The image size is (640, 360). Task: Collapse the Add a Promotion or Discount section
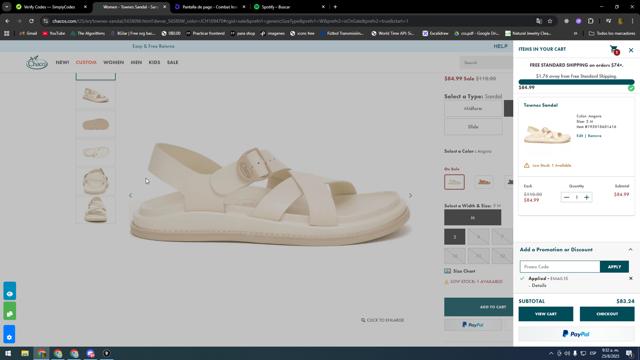(630, 249)
